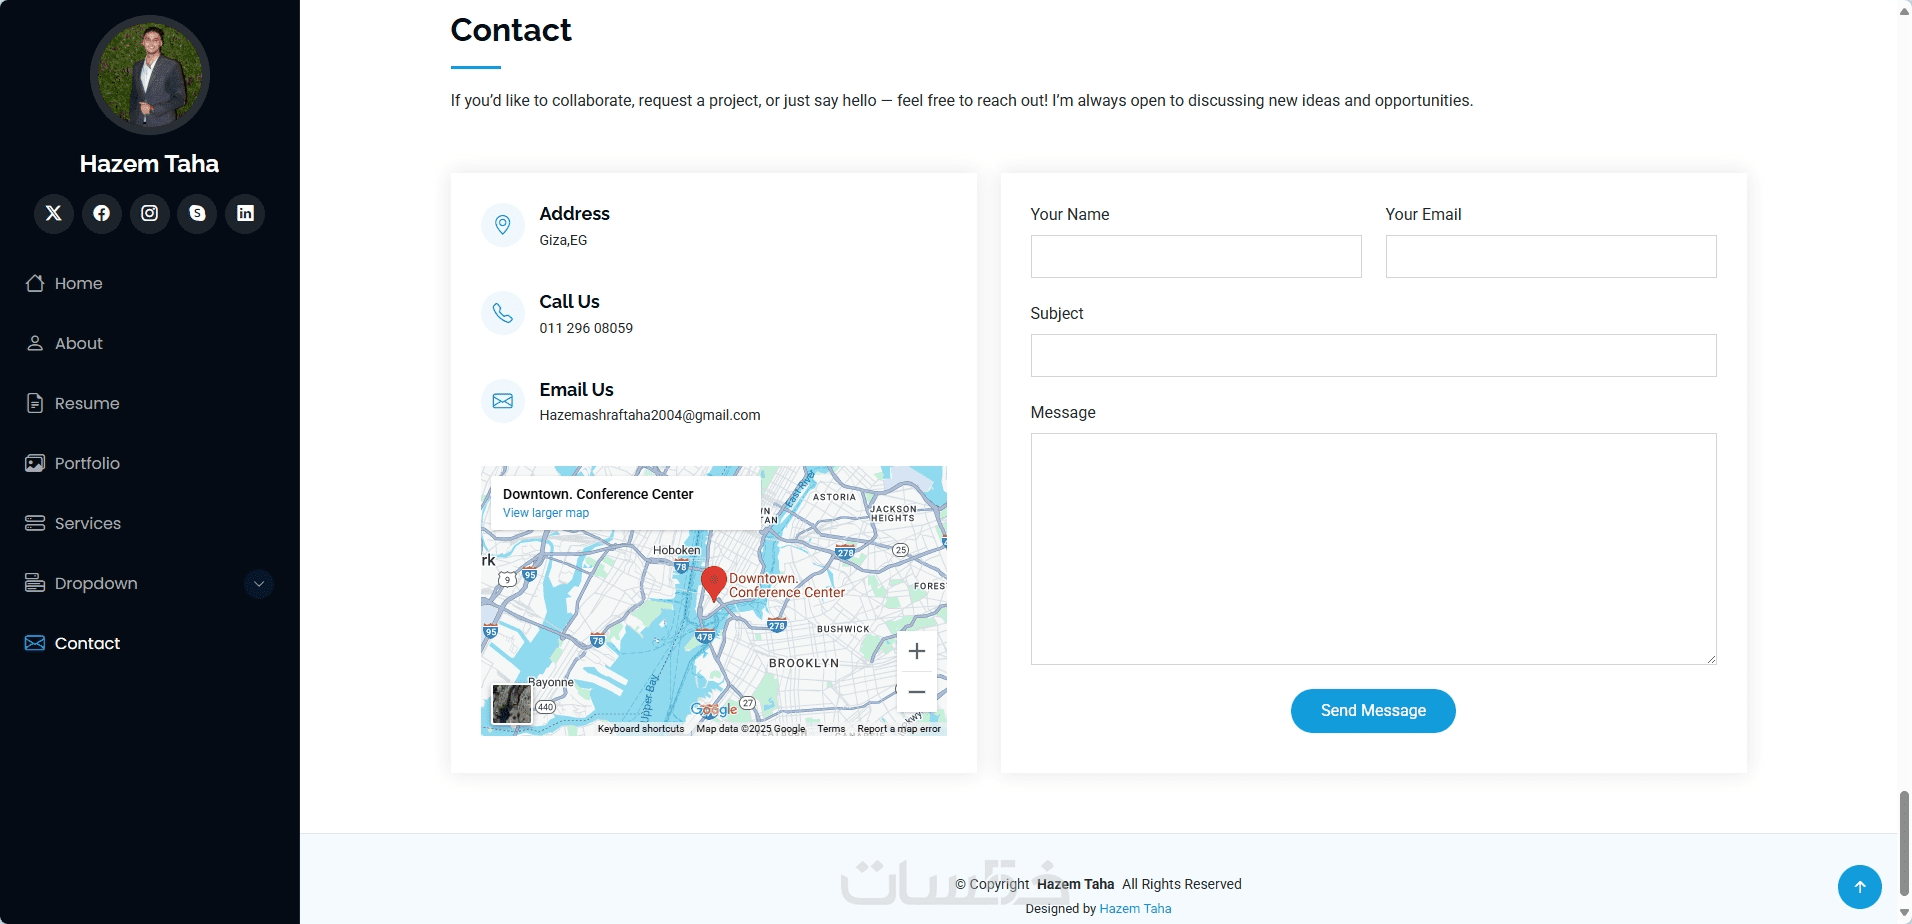Zoom in on the map

pyautogui.click(x=916, y=652)
